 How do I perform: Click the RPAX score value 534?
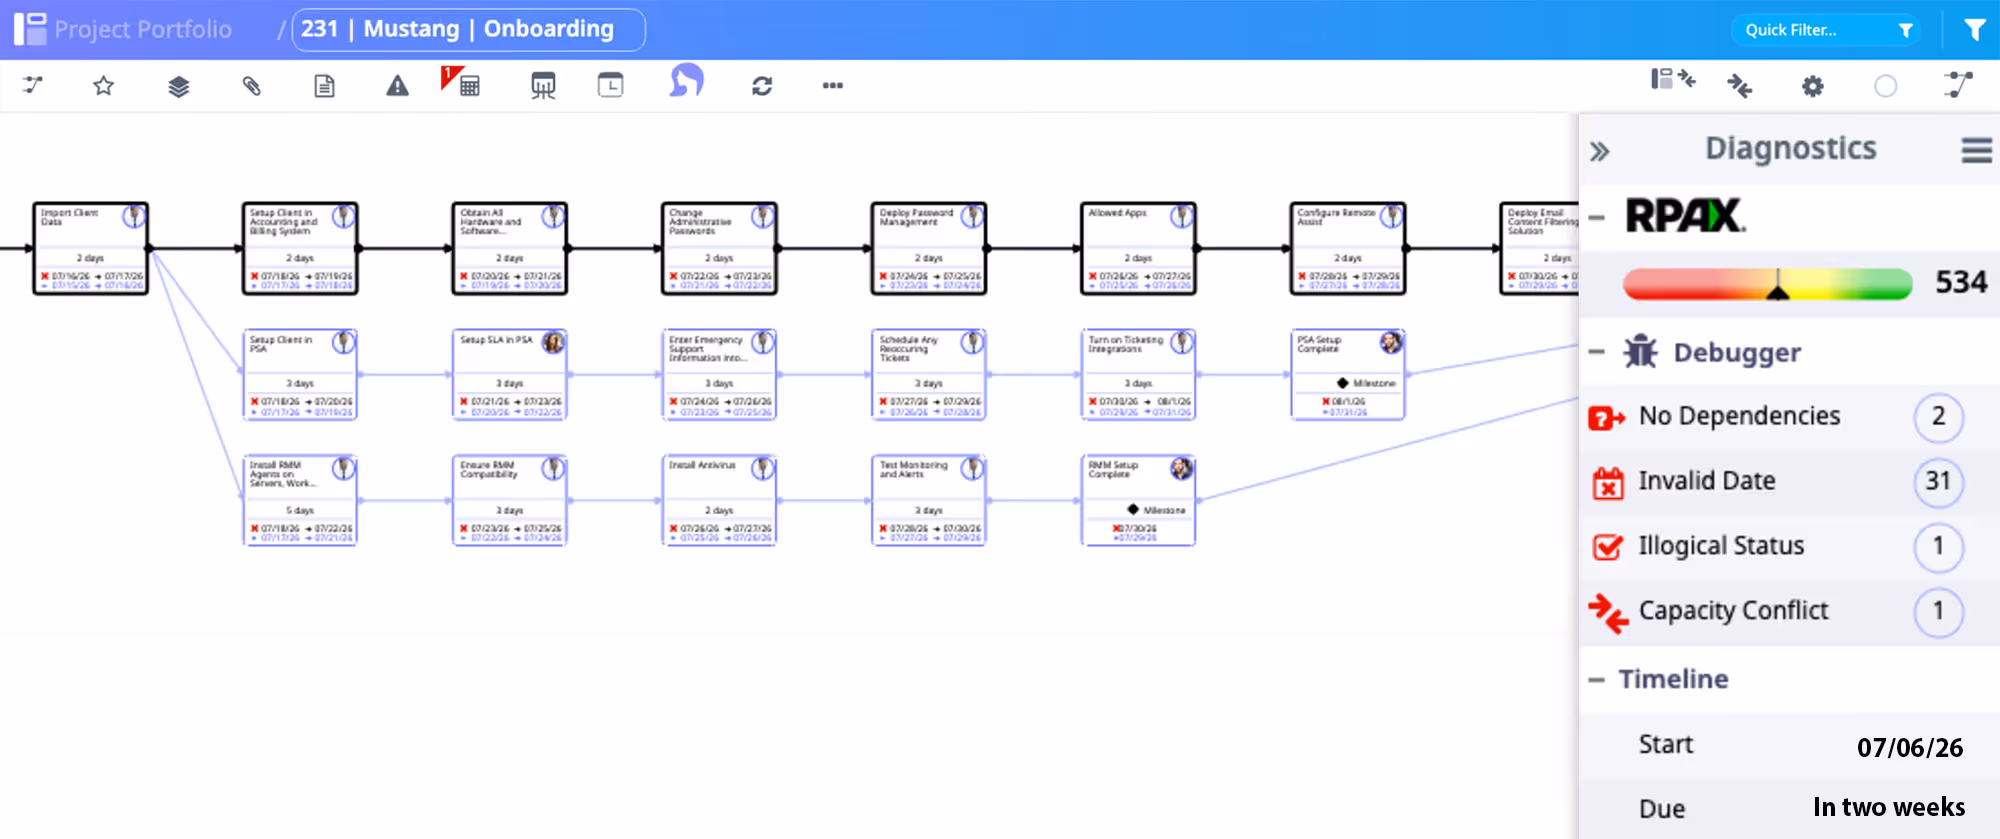tap(1961, 282)
